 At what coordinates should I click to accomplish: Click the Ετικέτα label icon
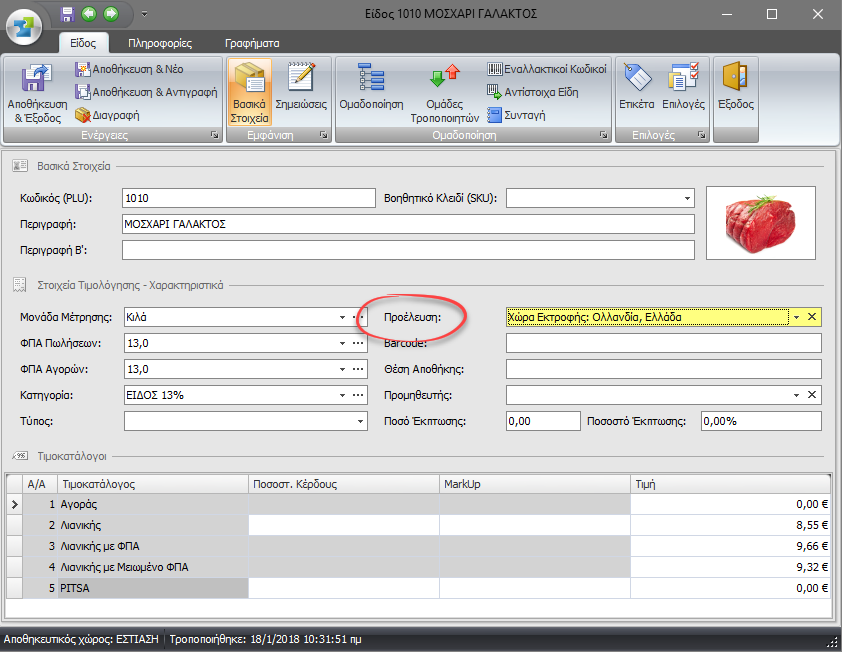tap(636, 85)
